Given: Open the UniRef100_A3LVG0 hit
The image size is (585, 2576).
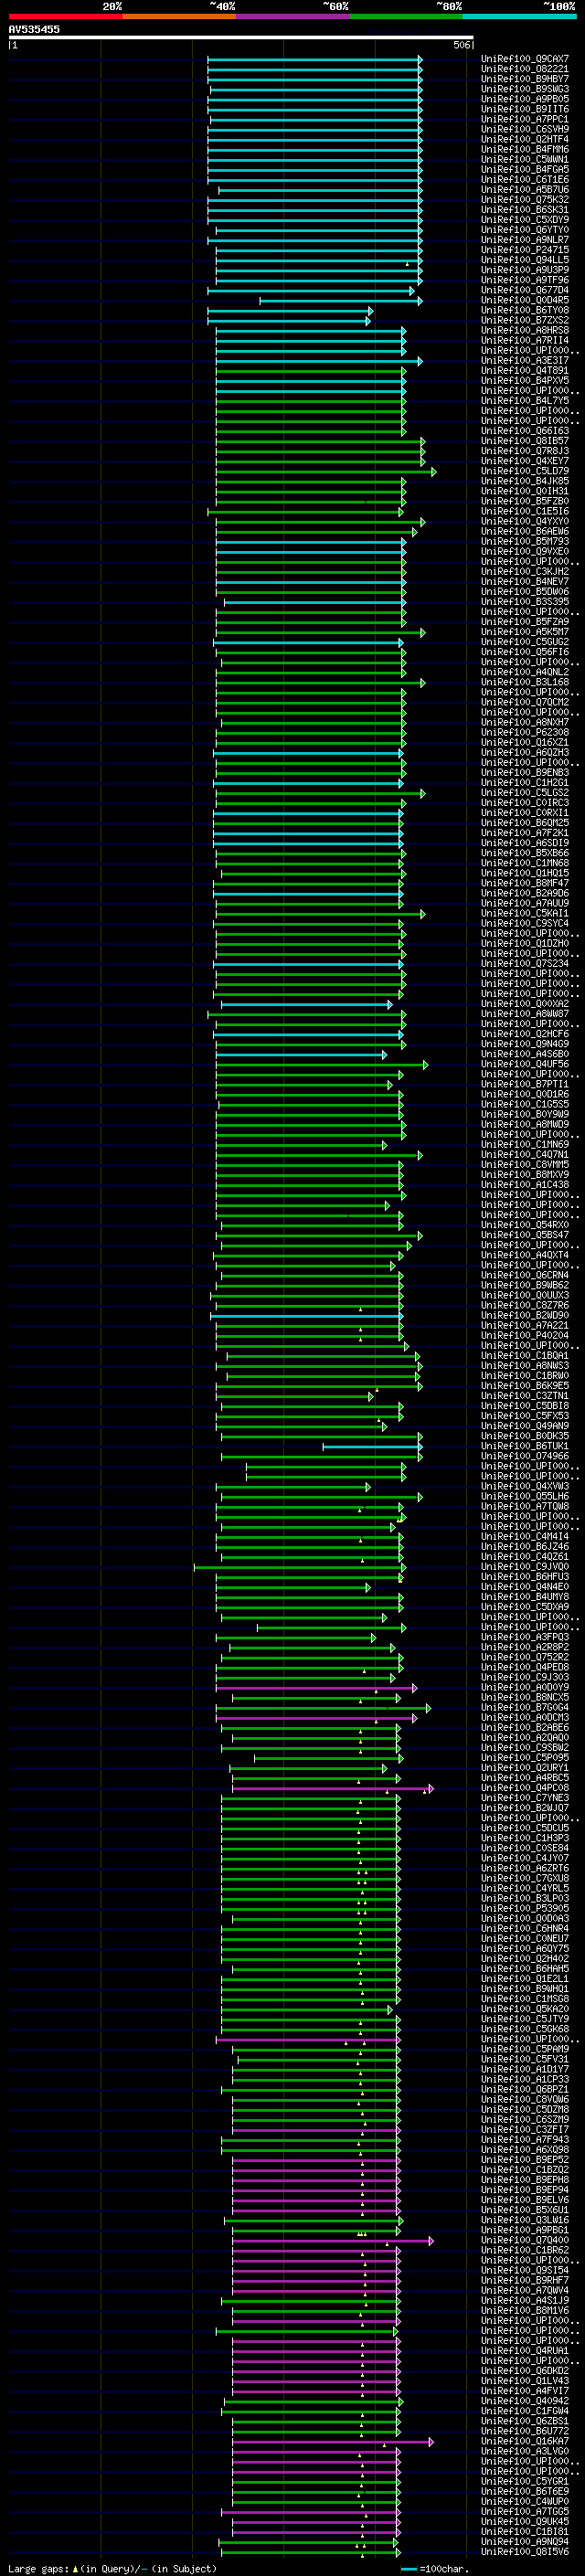Looking at the screenshot, I should [525, 2451].
